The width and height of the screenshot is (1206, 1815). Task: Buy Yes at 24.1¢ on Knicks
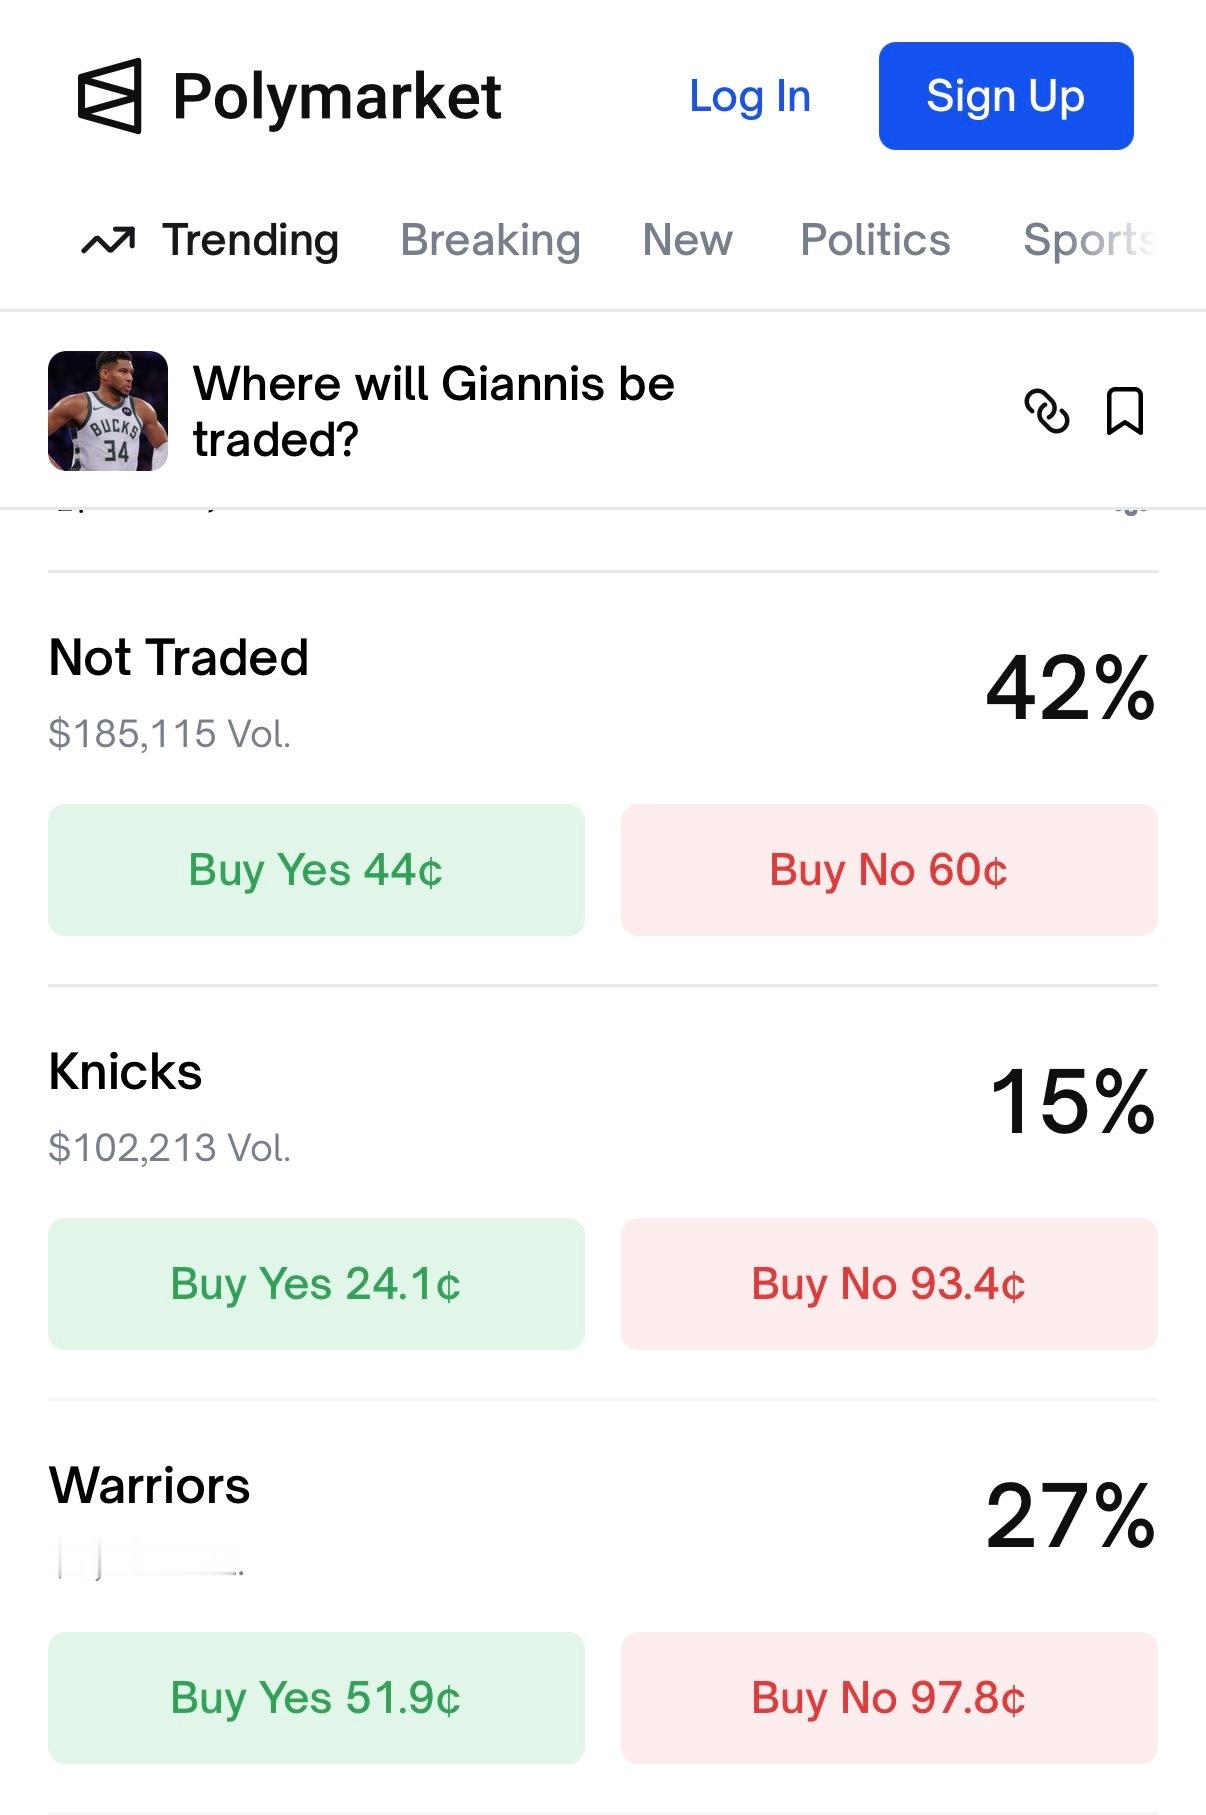[x=316, y=1283]
